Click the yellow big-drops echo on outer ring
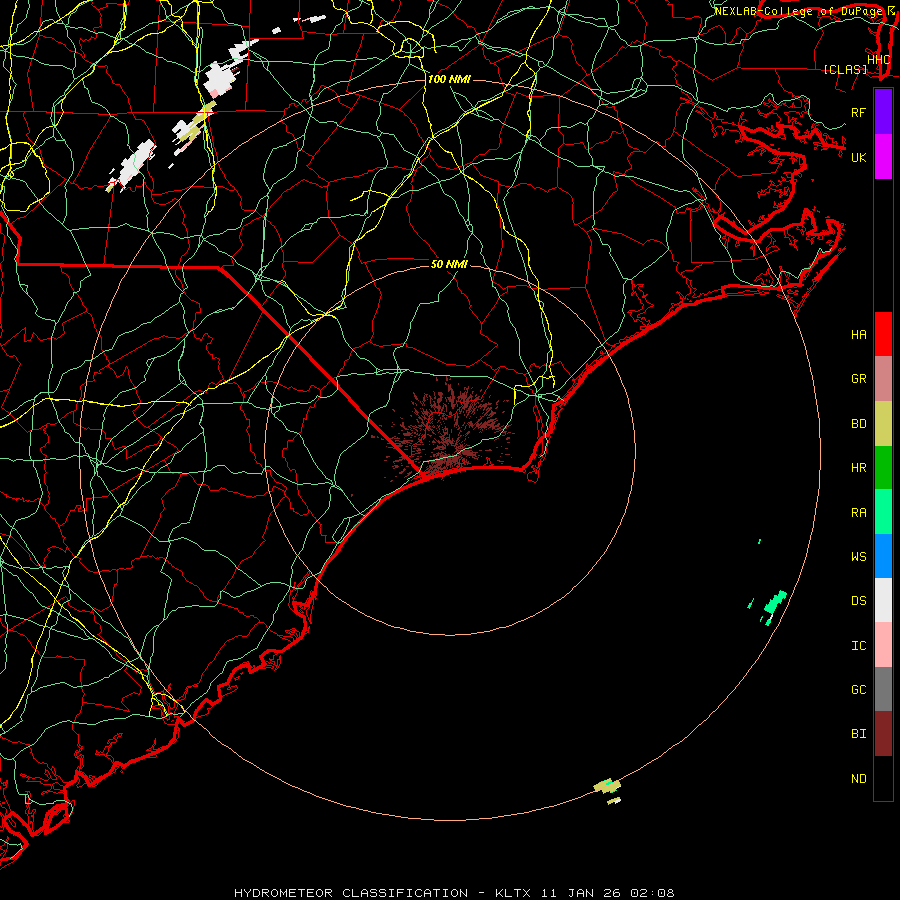900x900 pixels. click(607, 785)
